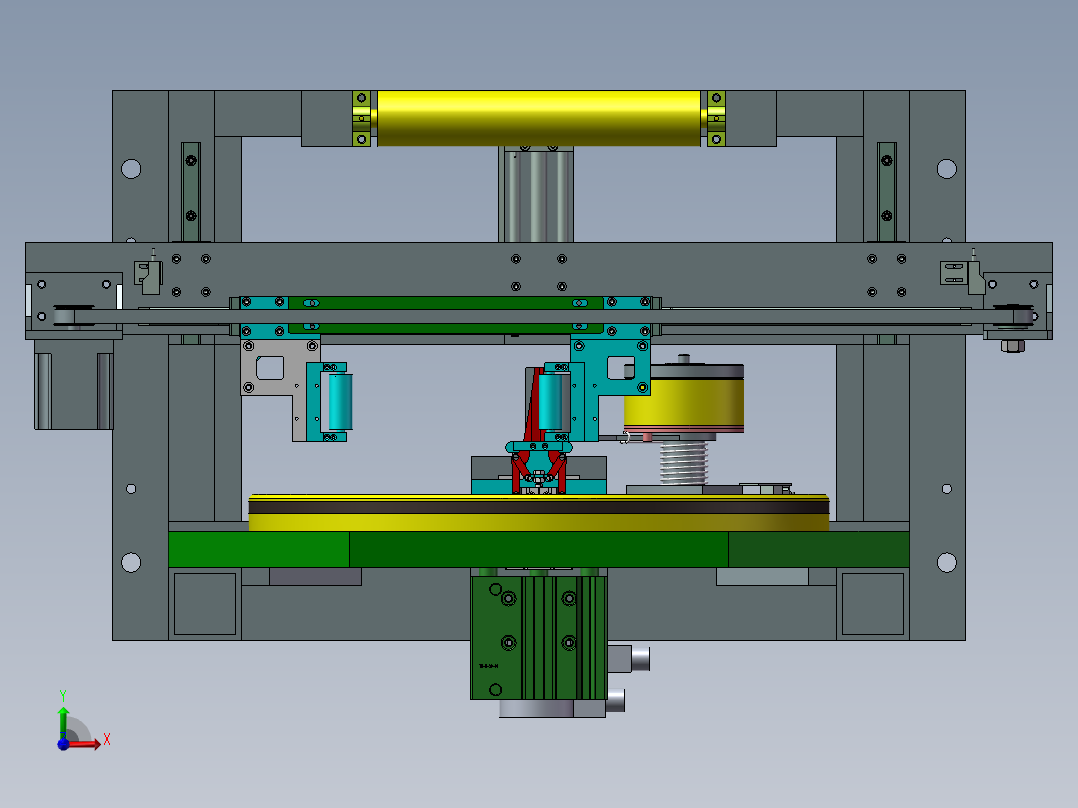Select the center cyan roller above the gripper
1078x808 pixels.
[551, 402]
